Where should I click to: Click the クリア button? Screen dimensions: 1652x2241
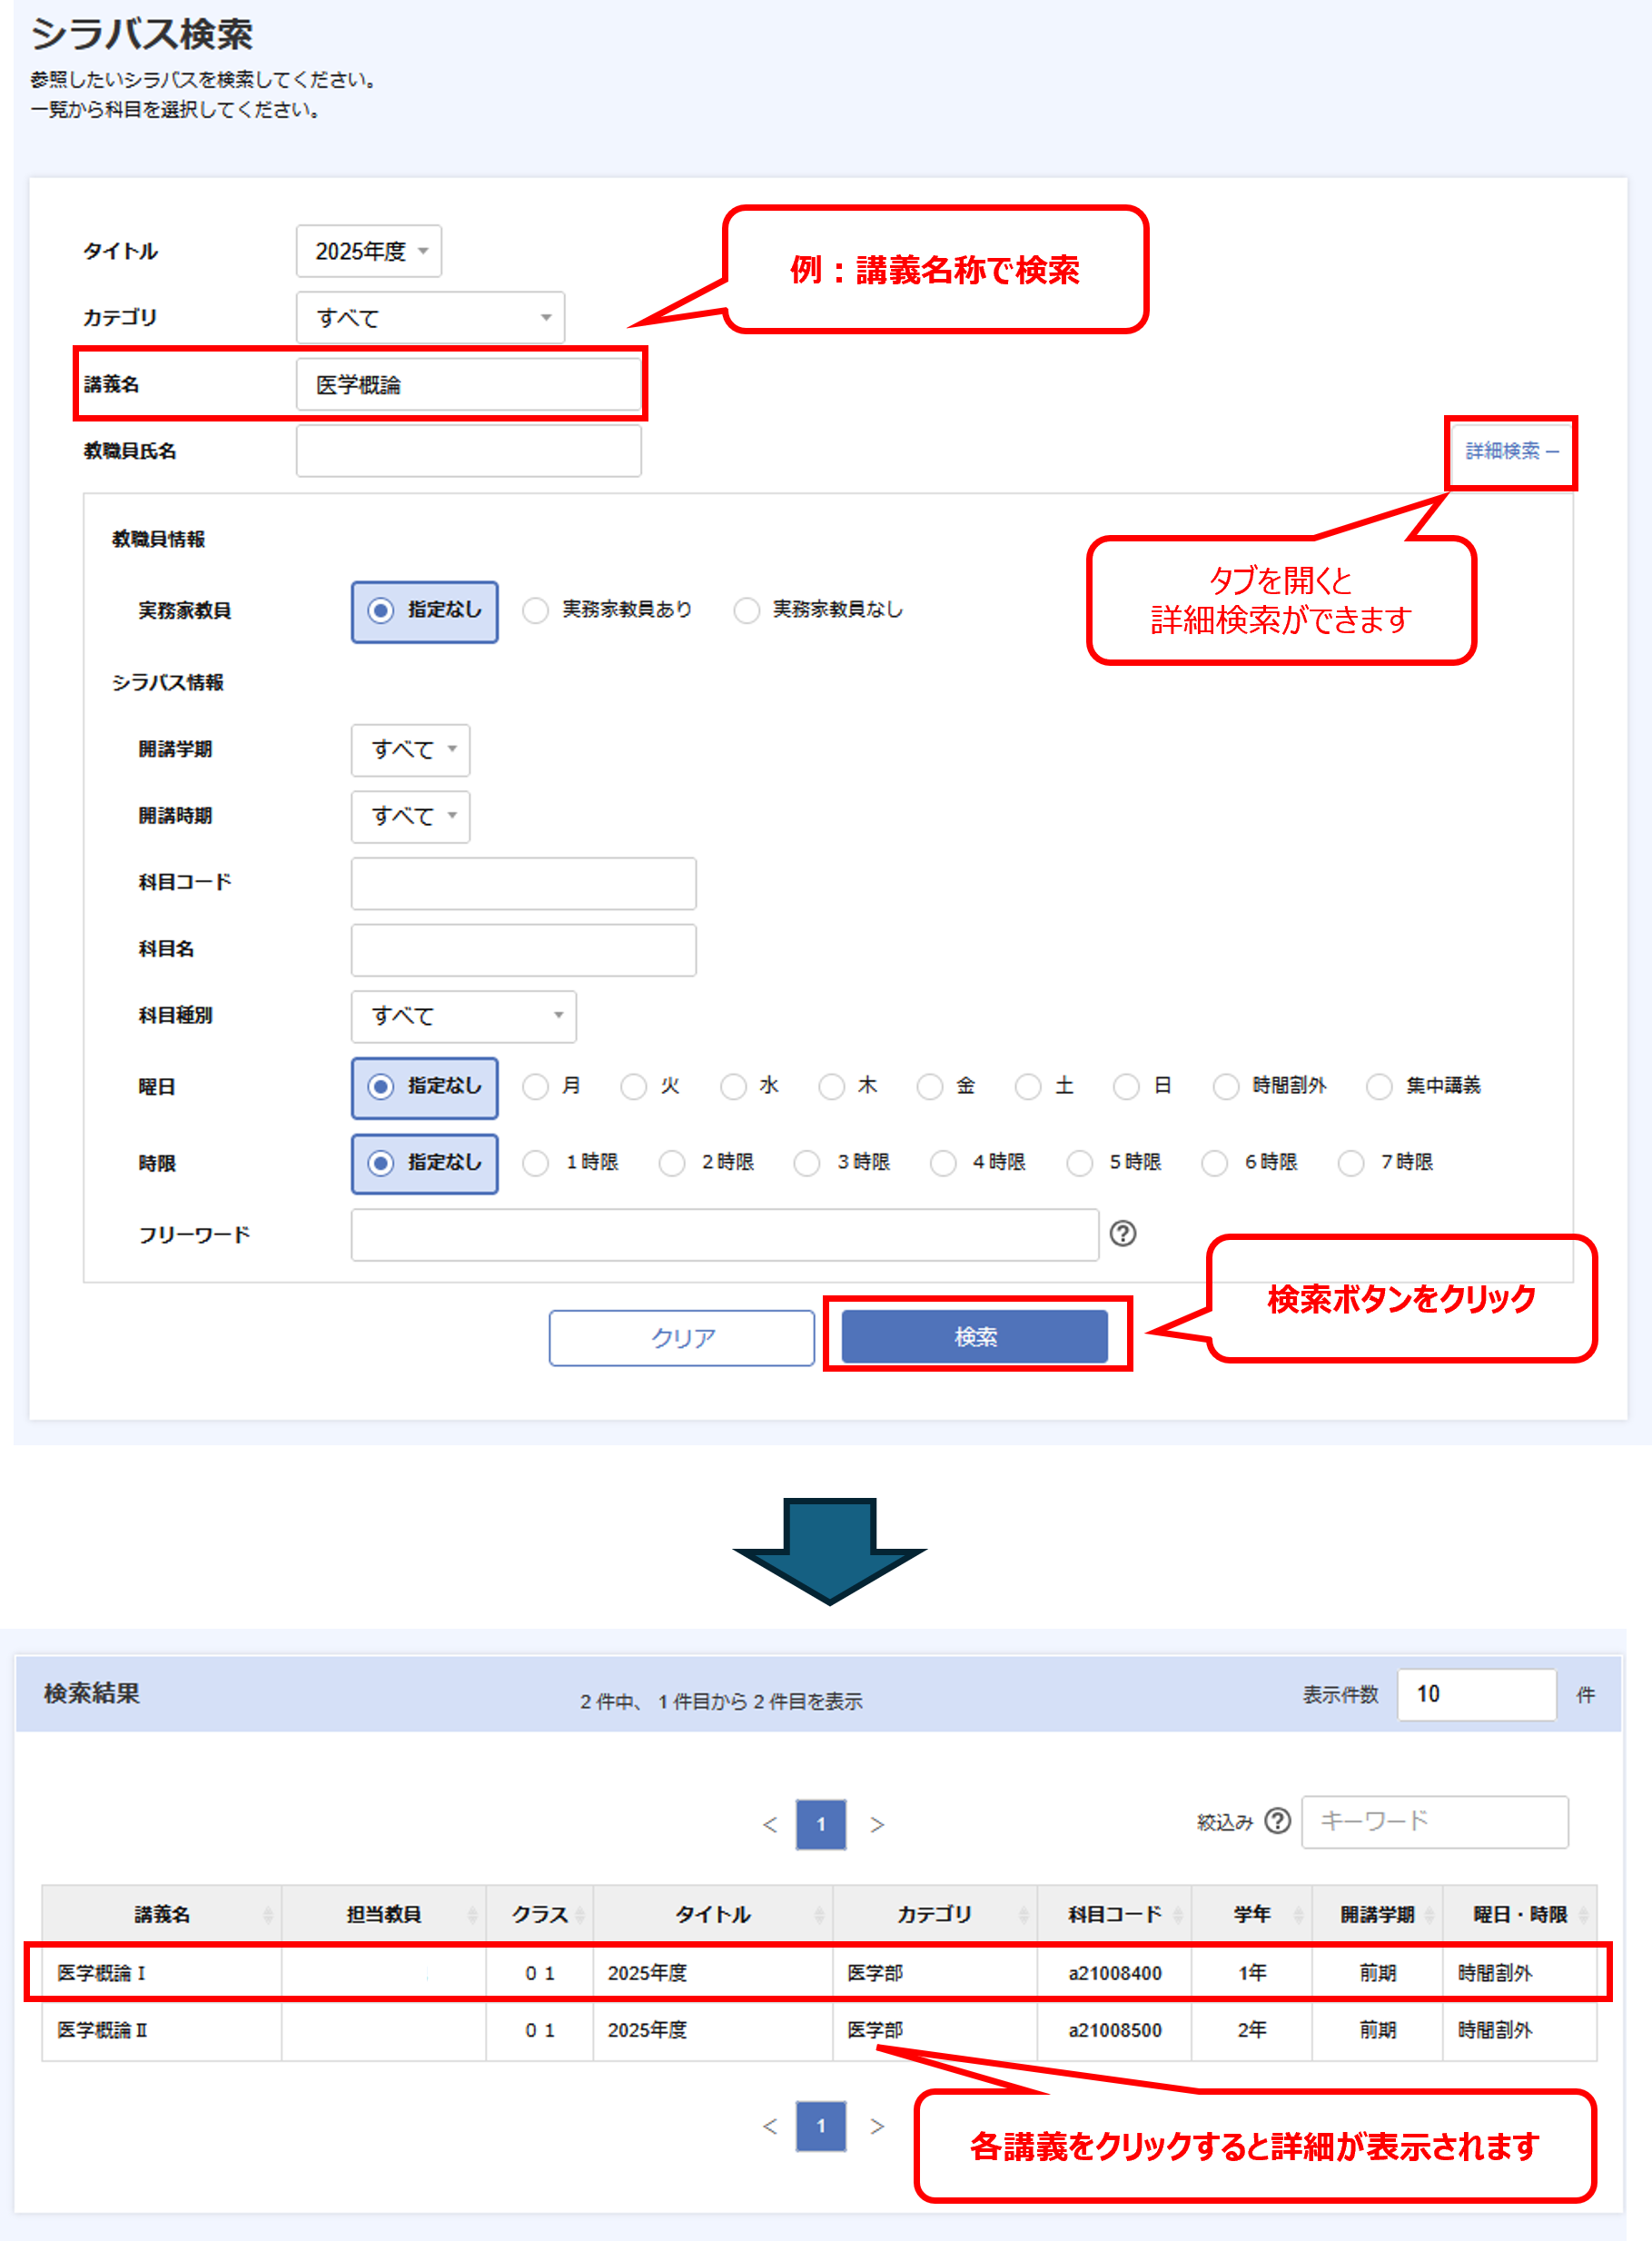pos(682,1337)
